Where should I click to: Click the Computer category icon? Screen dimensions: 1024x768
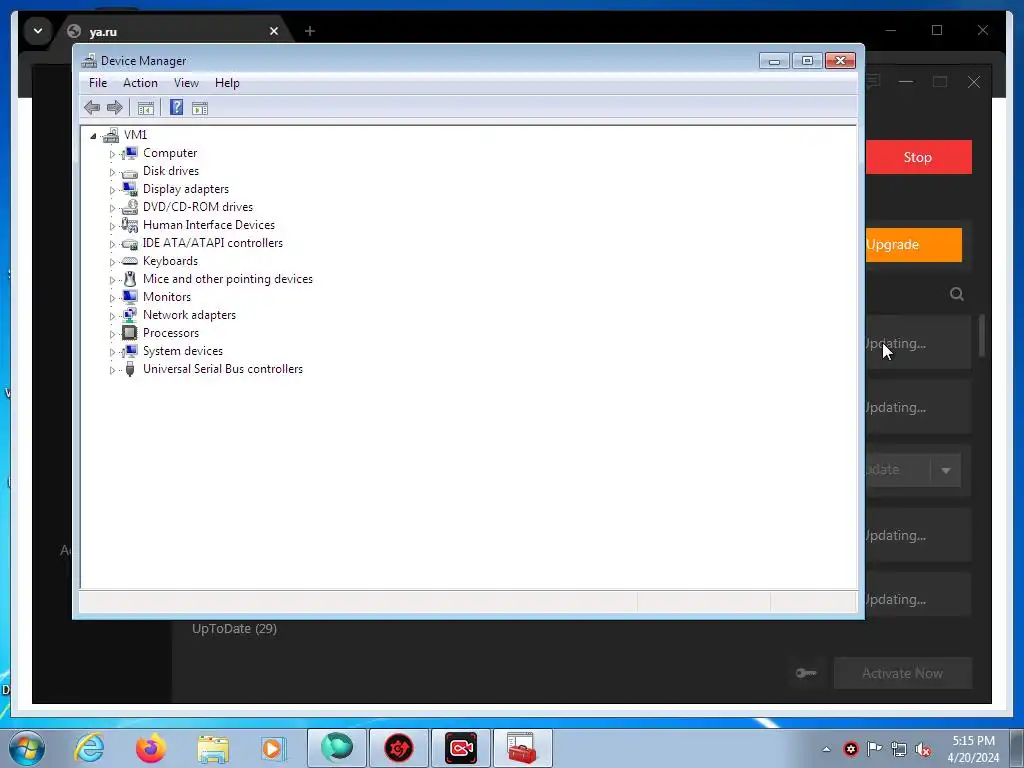click(x=130, y=153)
